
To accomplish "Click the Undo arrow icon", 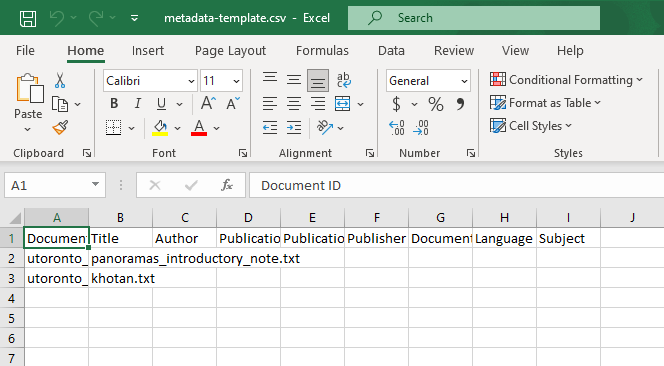I will [57, 18].
